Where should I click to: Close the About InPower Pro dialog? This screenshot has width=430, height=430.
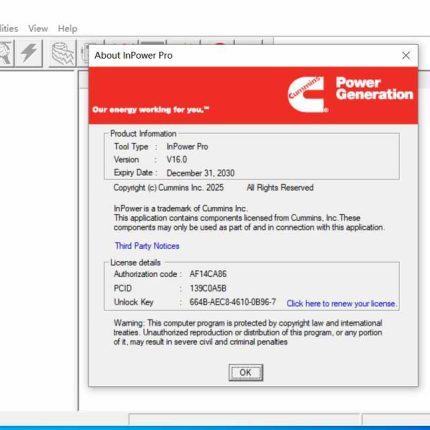(406, 55)
